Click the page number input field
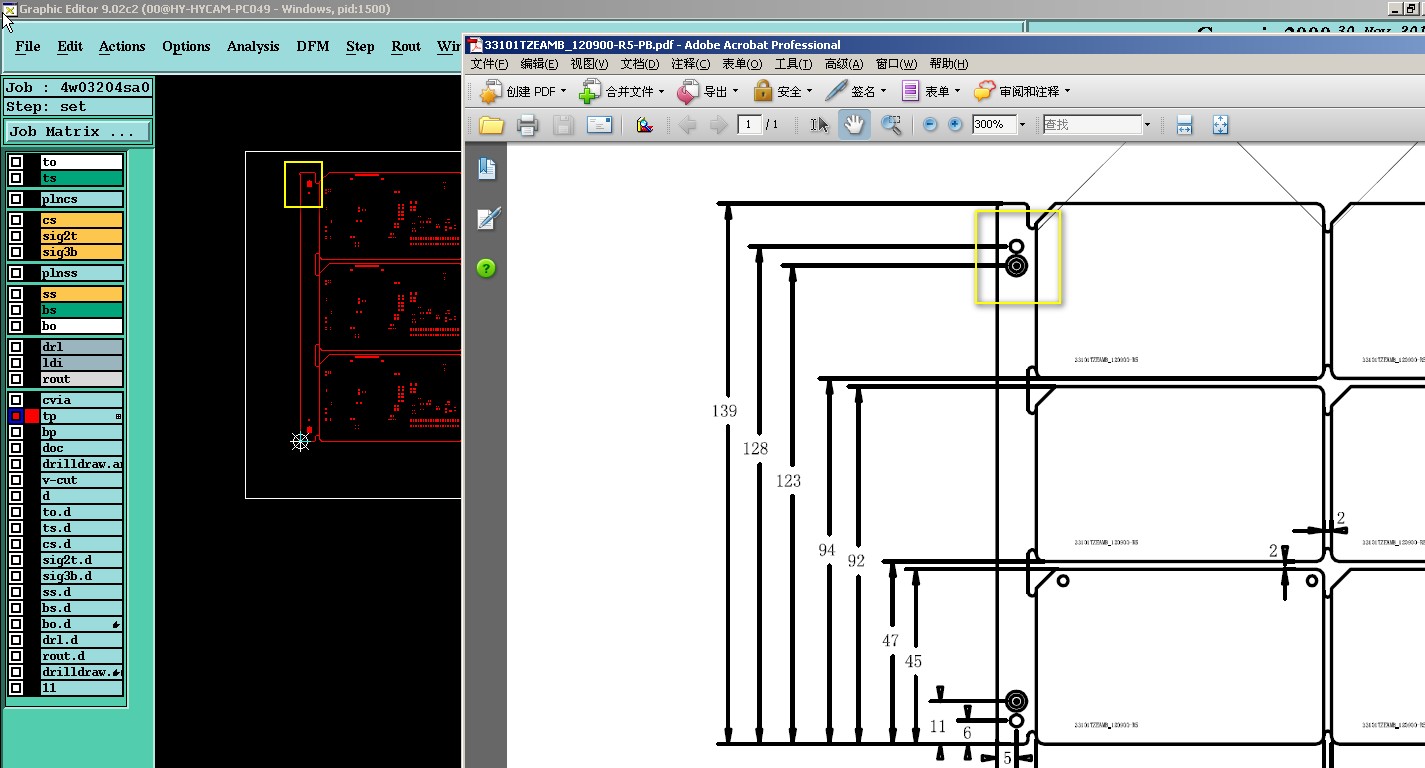1425x768 pixels. [749, 125]
